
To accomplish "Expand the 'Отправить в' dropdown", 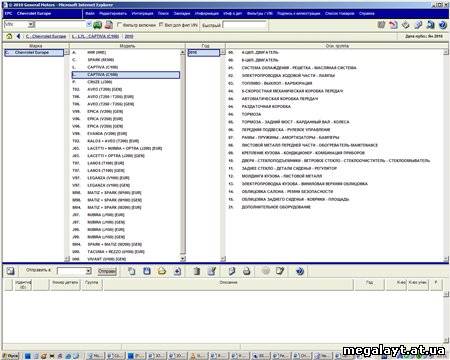I will pyautogui.click(x=88, y=271).
